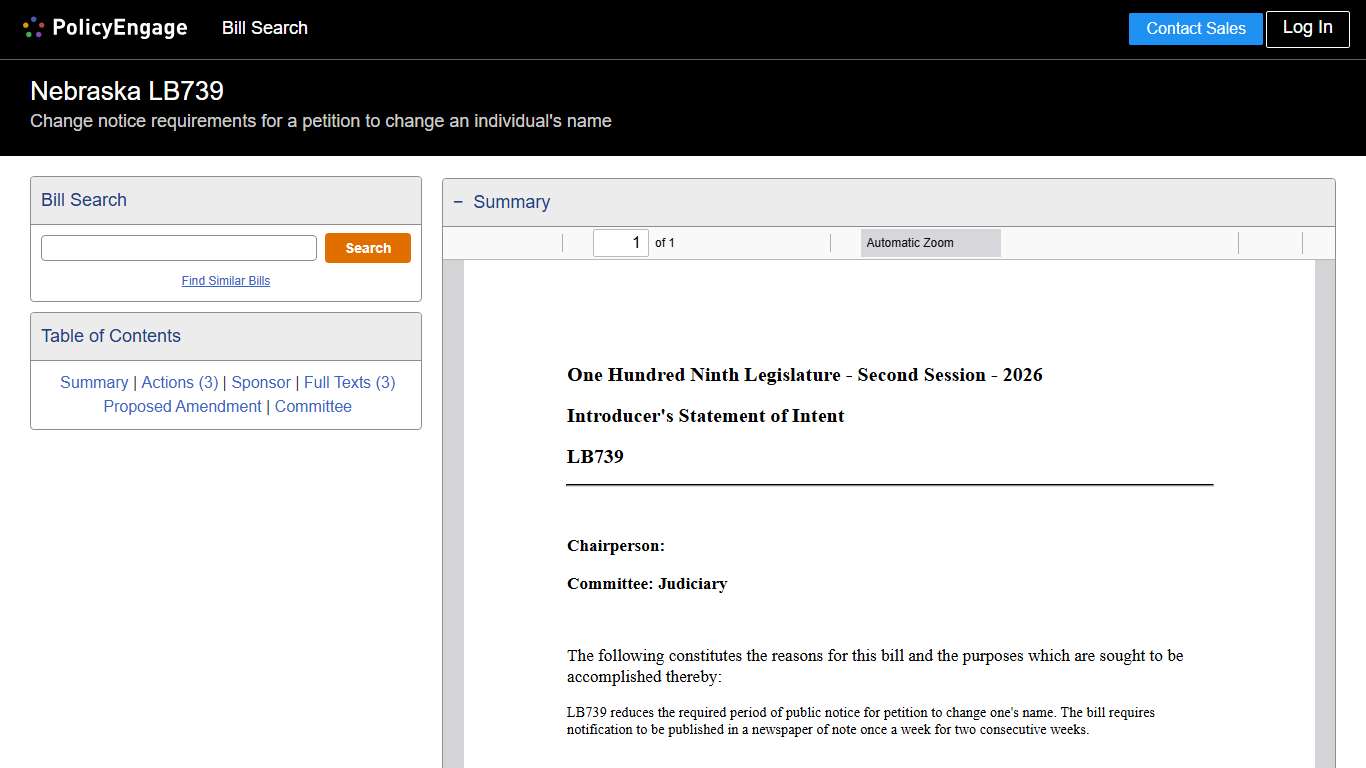Click the Summary link in Table of Contents

pyautogui.click(x=94, y=382)
